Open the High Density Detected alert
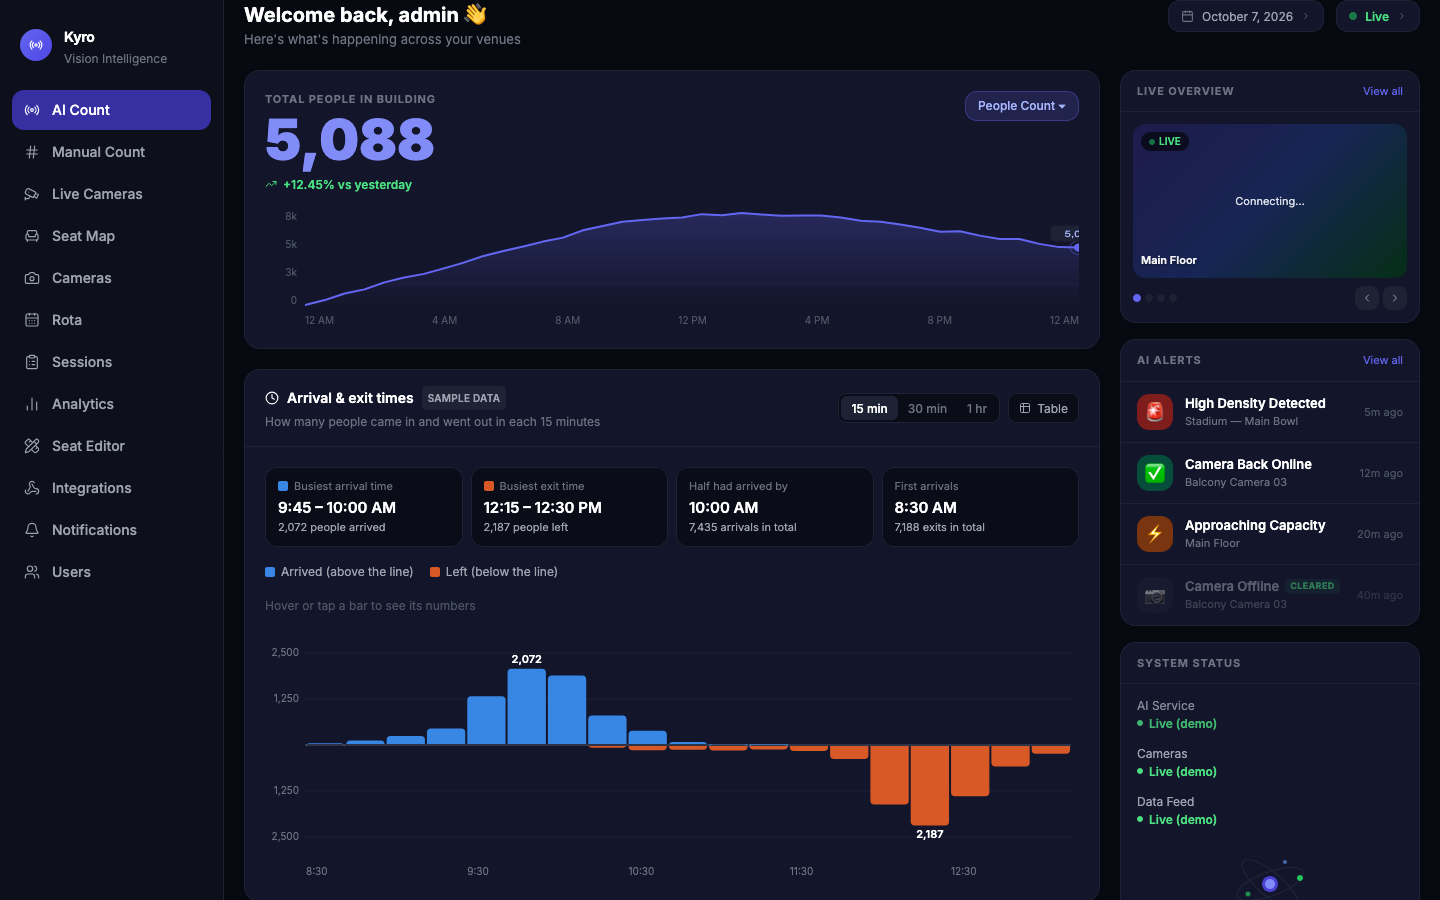1440x900 pixels. (1270, 412)
